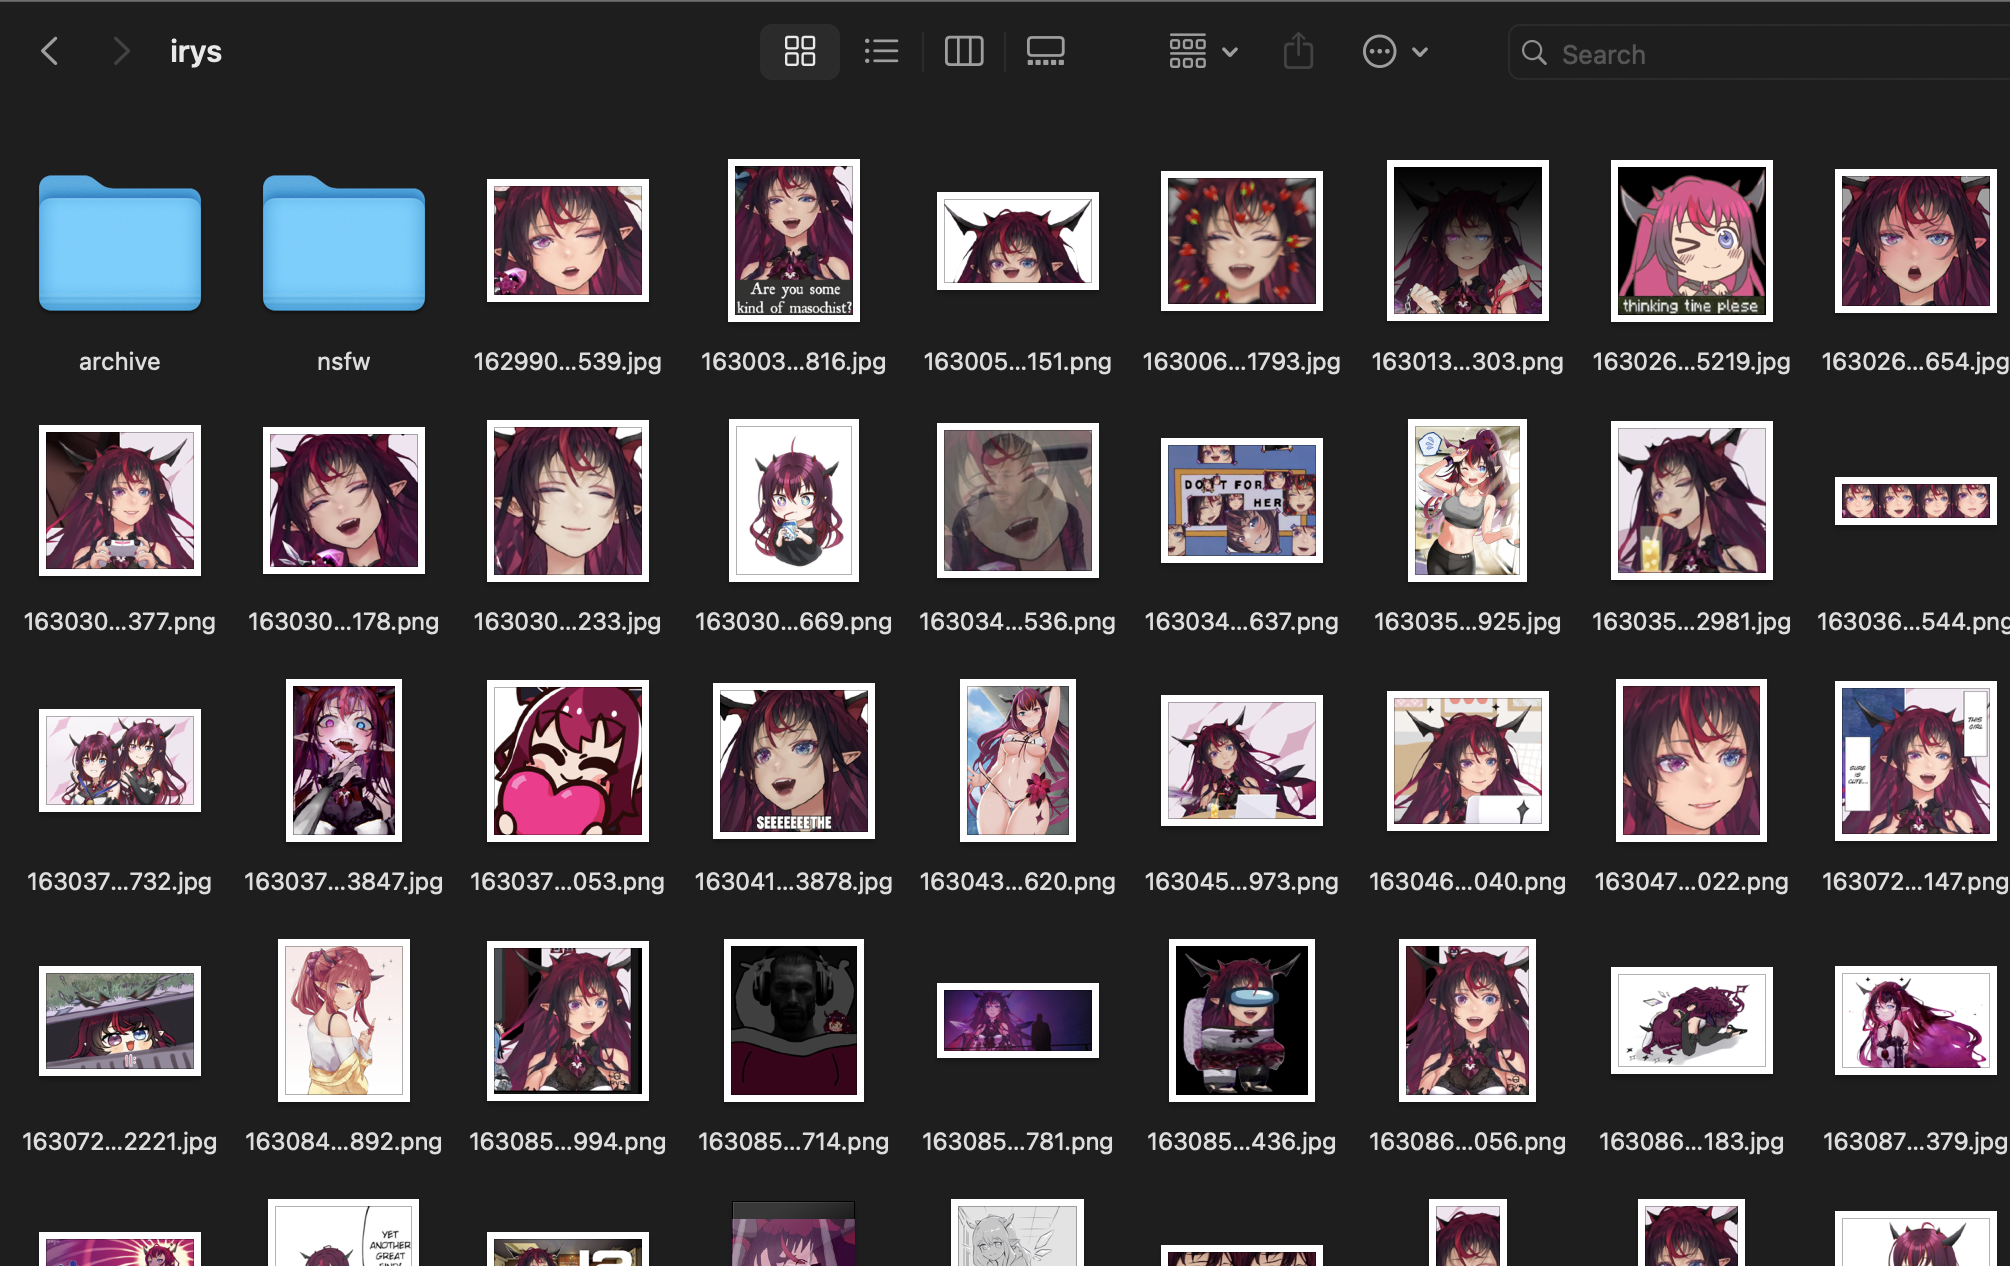Select the nsfw folder icon
Screen dimensions: 2010x1266
pyautogui.click(x=343, y=243)
